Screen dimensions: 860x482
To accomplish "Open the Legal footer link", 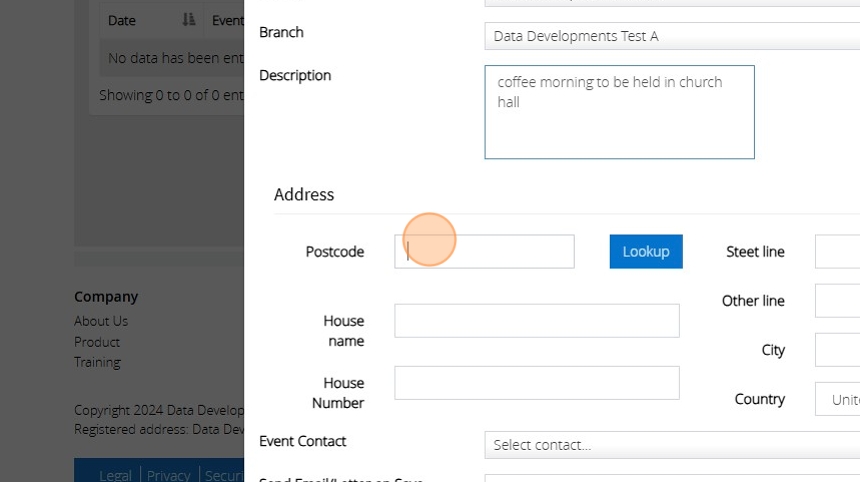I will point(115,475).
